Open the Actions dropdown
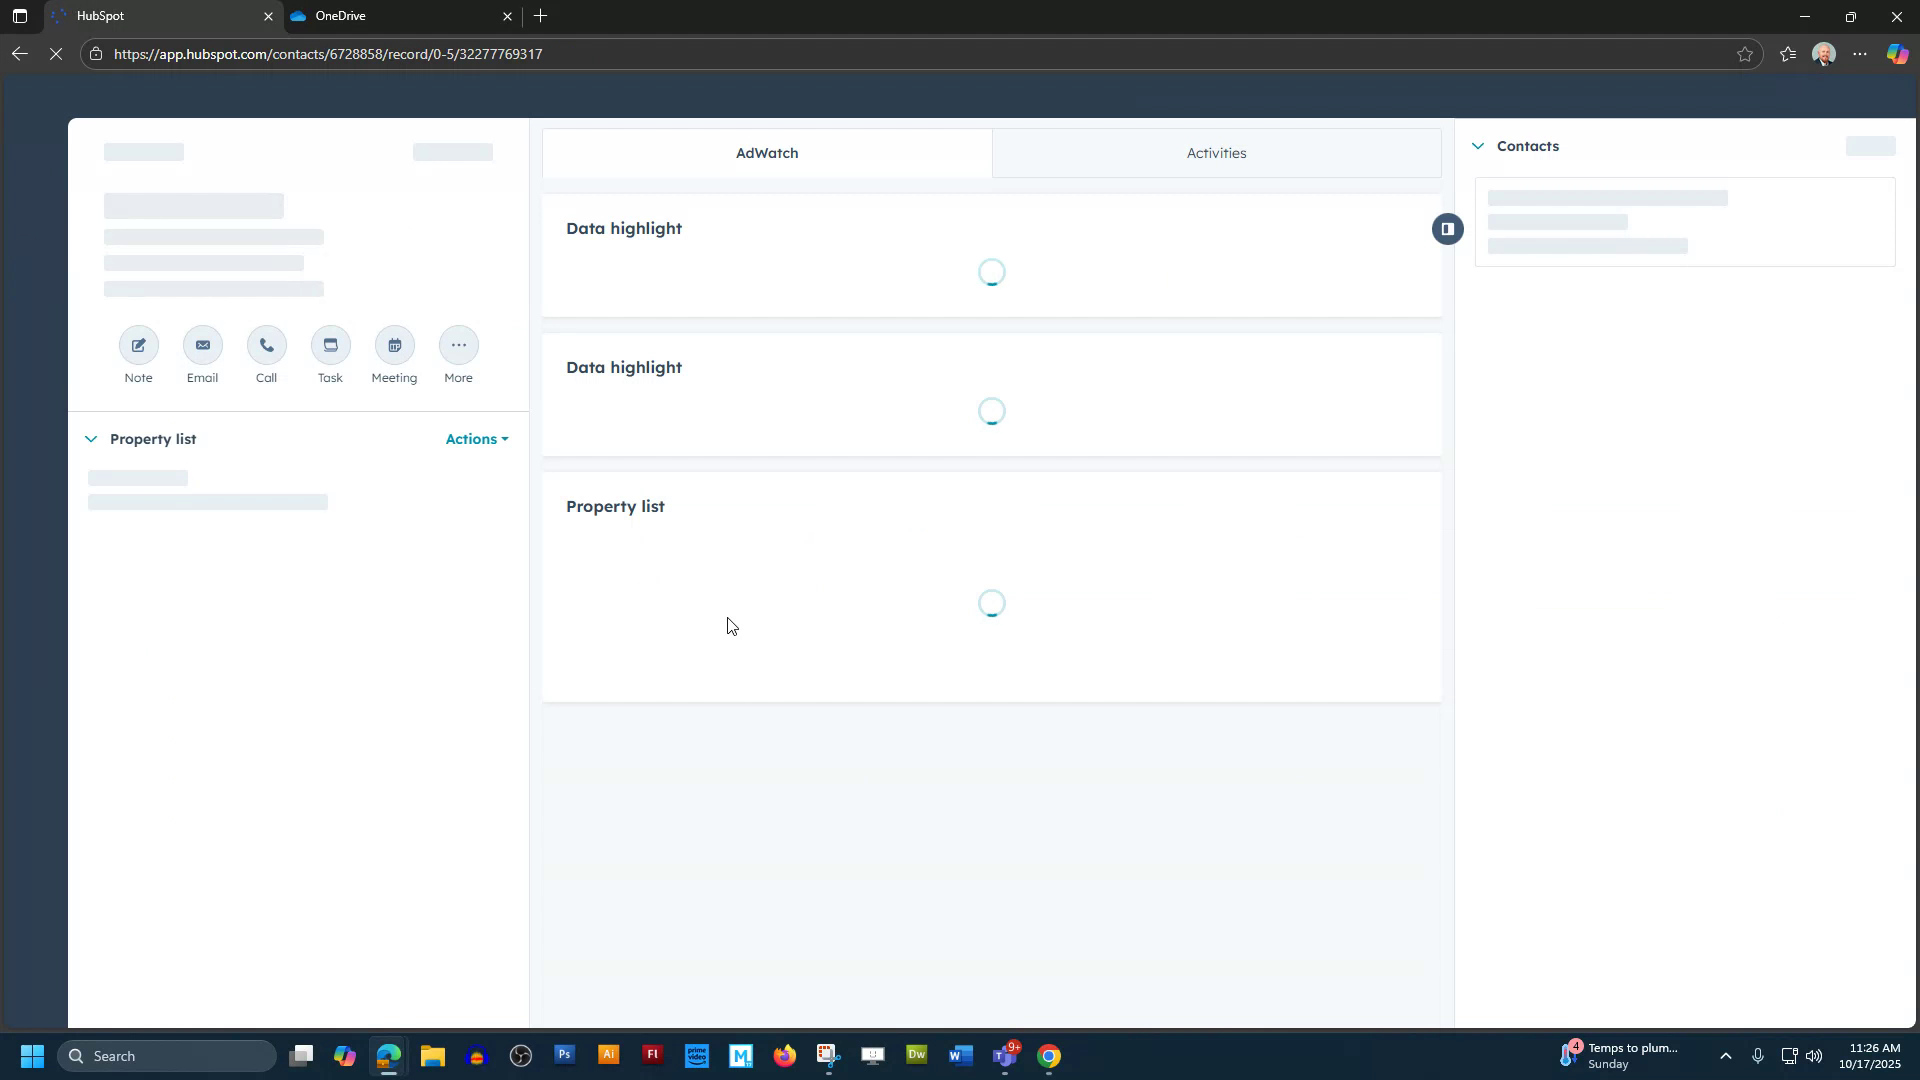Image resolution: width=1920 pixels, height=1080 pixels. [x=476, y=439]
